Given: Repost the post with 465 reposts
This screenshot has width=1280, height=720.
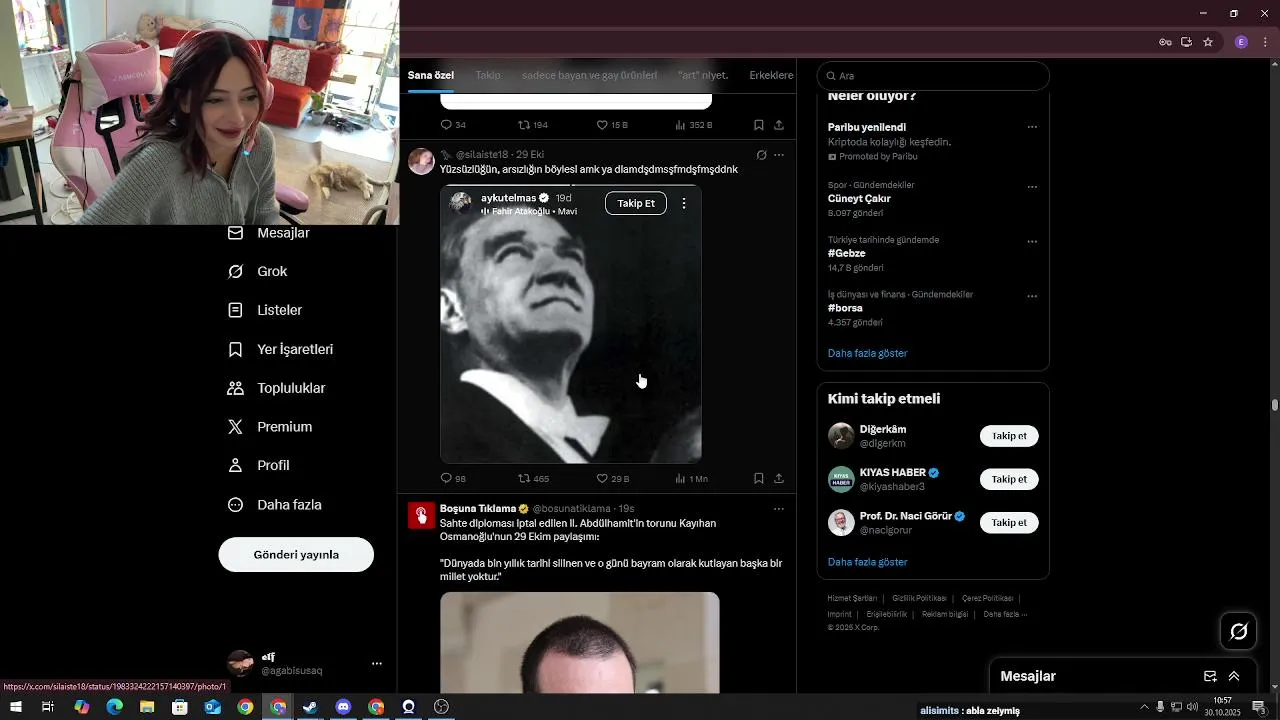Looking at the screenshot, I should (x=533, y=479).
